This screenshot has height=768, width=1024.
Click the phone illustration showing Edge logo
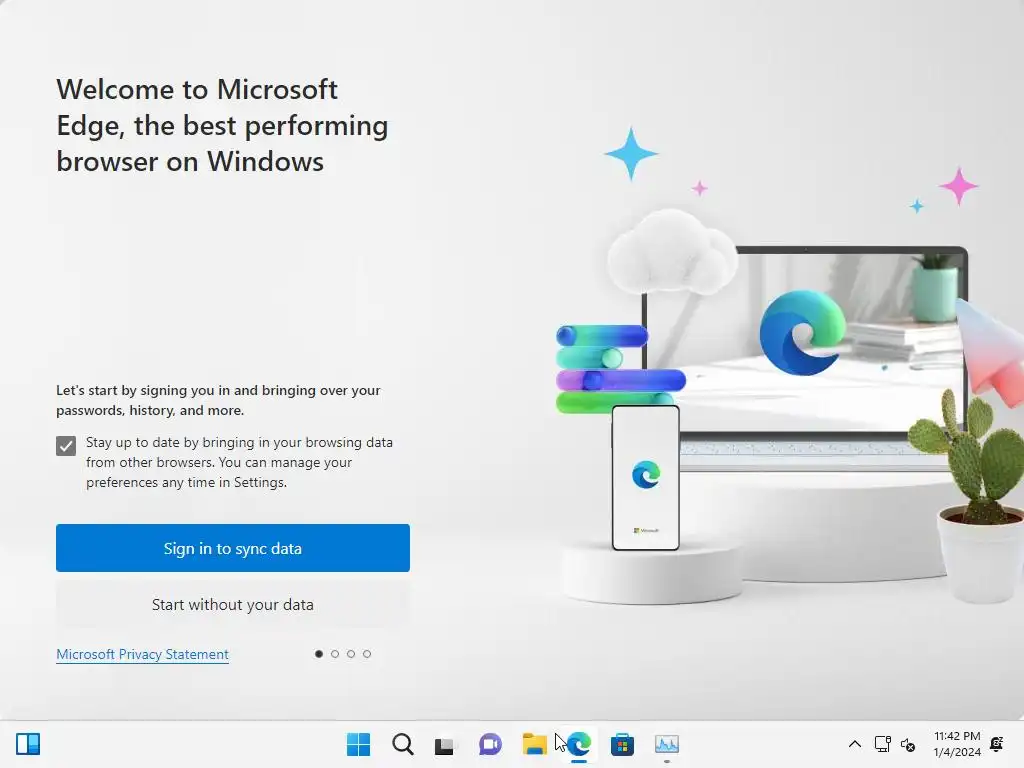(645, 477)
